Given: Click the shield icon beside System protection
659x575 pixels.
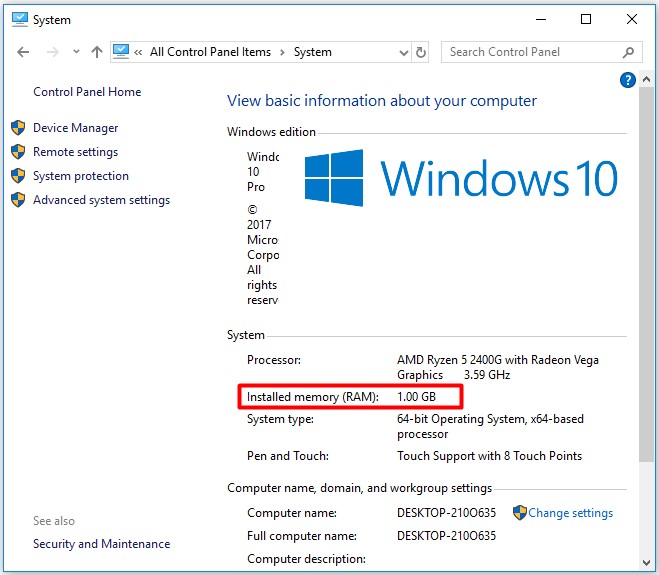Looking at the screenshot, I should (18, 175).
